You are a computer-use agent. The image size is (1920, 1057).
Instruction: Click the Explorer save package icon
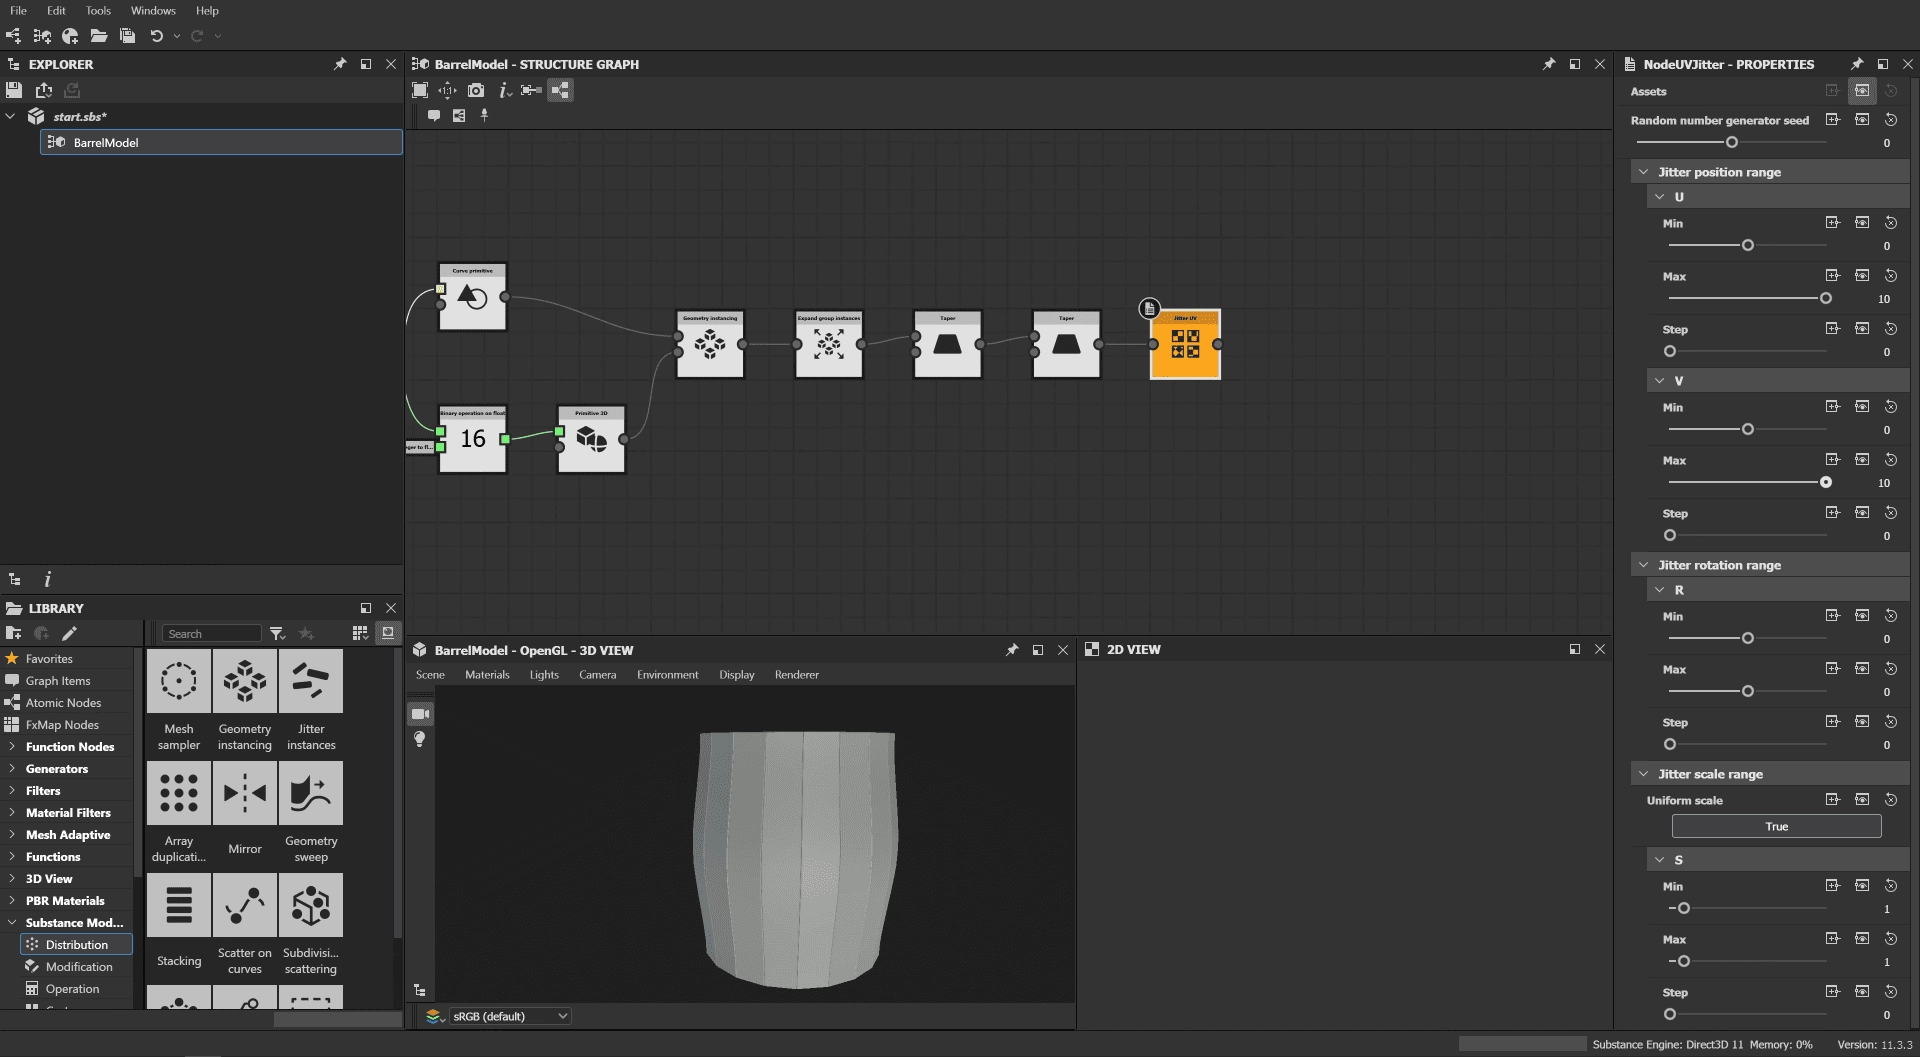pos(14,90)
